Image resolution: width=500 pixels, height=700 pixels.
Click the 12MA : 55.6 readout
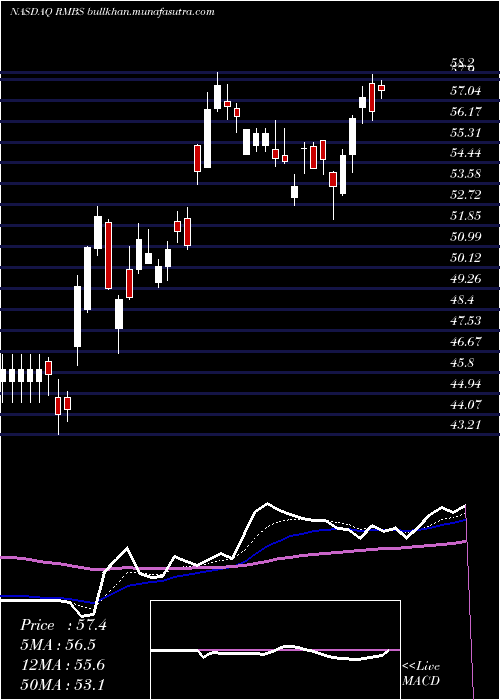62,665
